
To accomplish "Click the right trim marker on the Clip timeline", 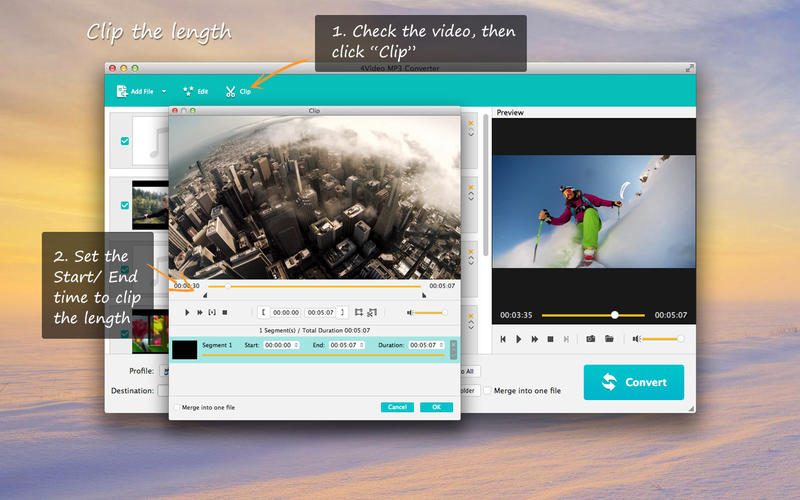I will point(424,295).
